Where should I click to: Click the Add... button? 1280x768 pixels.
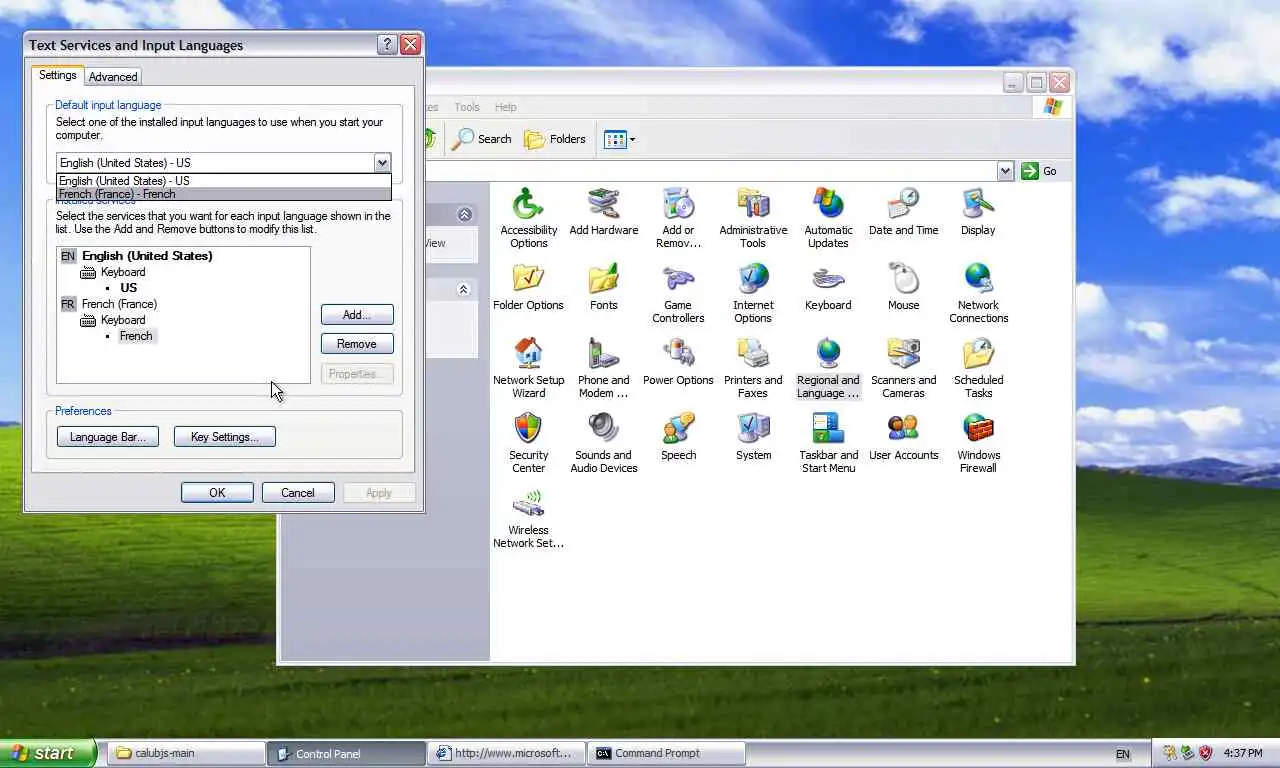[357, 314]
